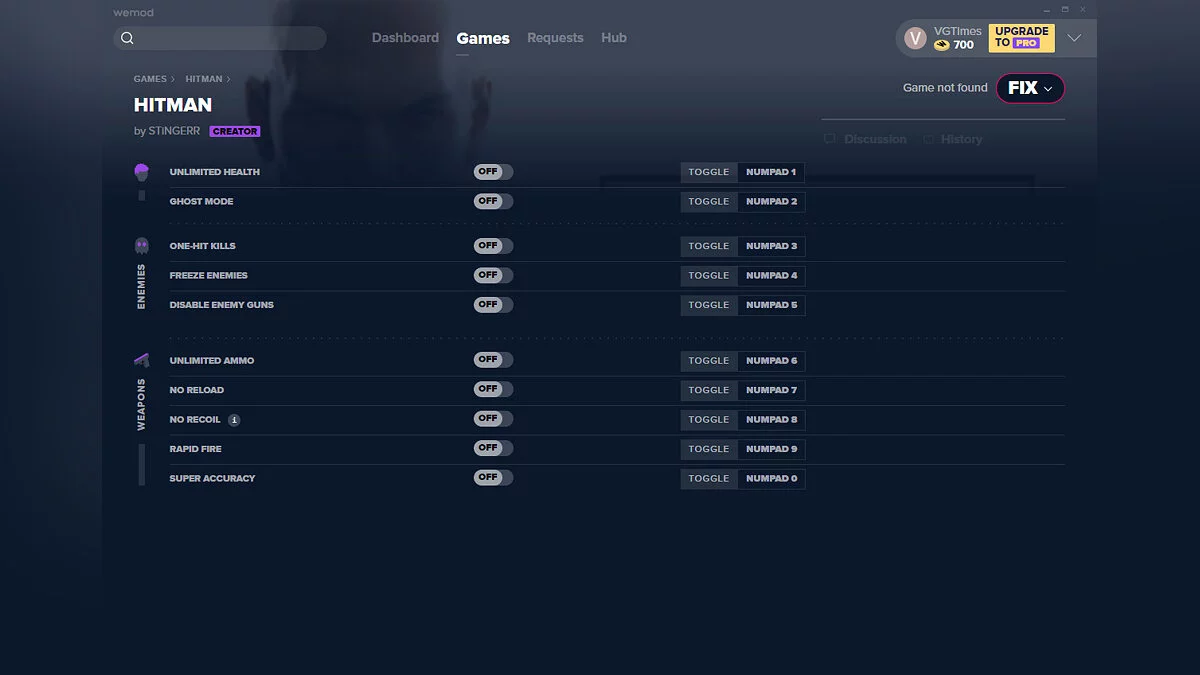Enable One-Hit Kills switch

(493, 246)
